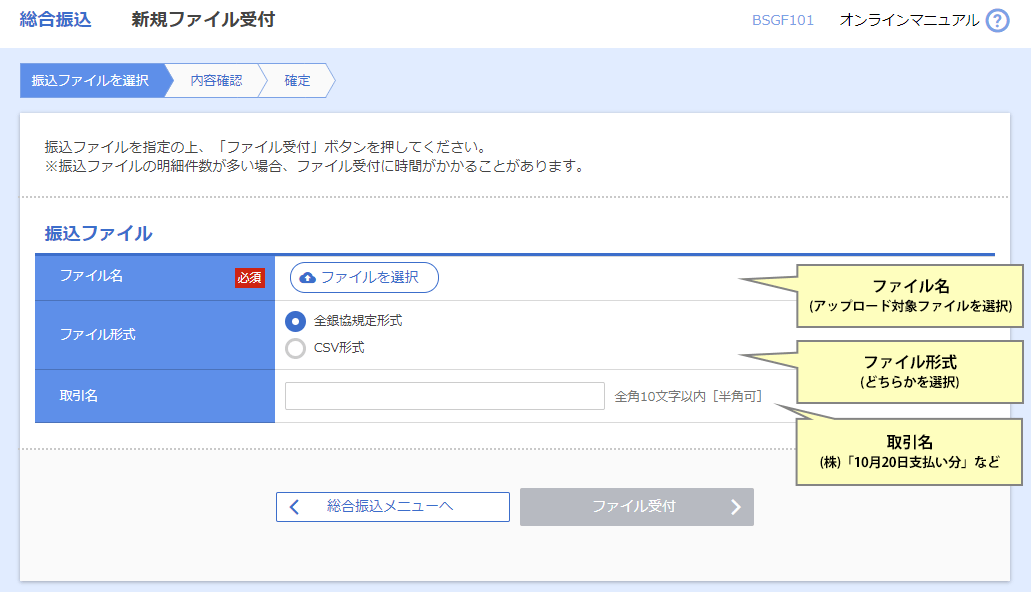The image size is (1031, 592).
Task: Click the yellow 取引名 callout note
Action: click(x=909, y=451)
